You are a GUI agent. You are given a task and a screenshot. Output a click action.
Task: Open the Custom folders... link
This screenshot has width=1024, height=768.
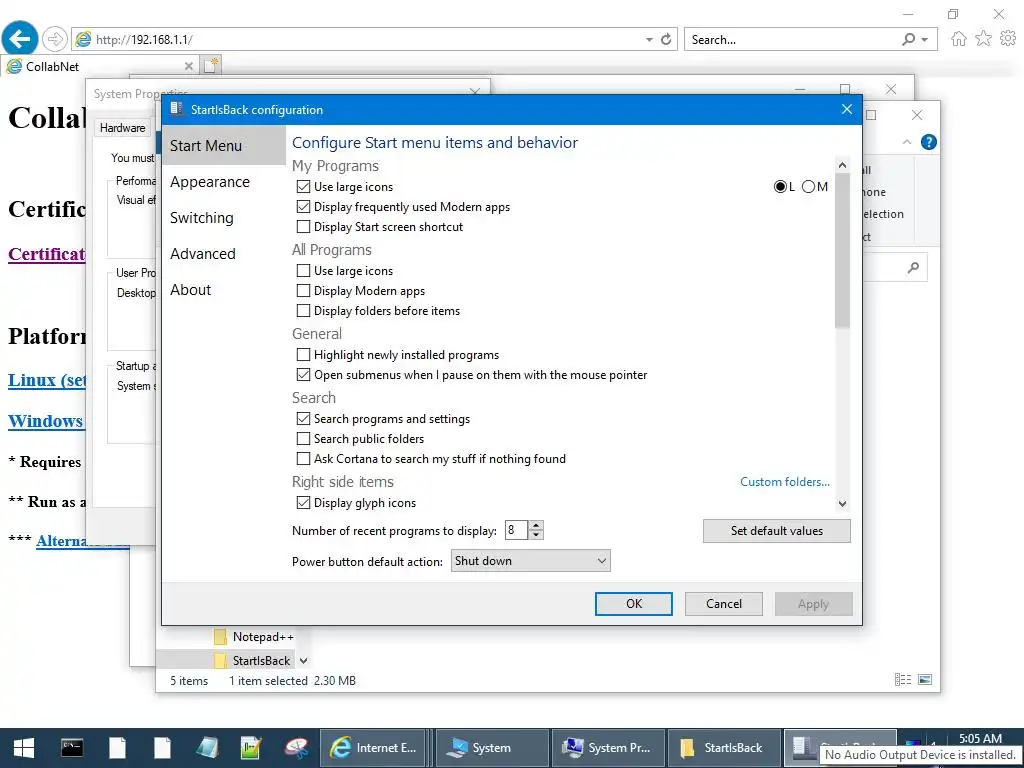tap(785, 482)
